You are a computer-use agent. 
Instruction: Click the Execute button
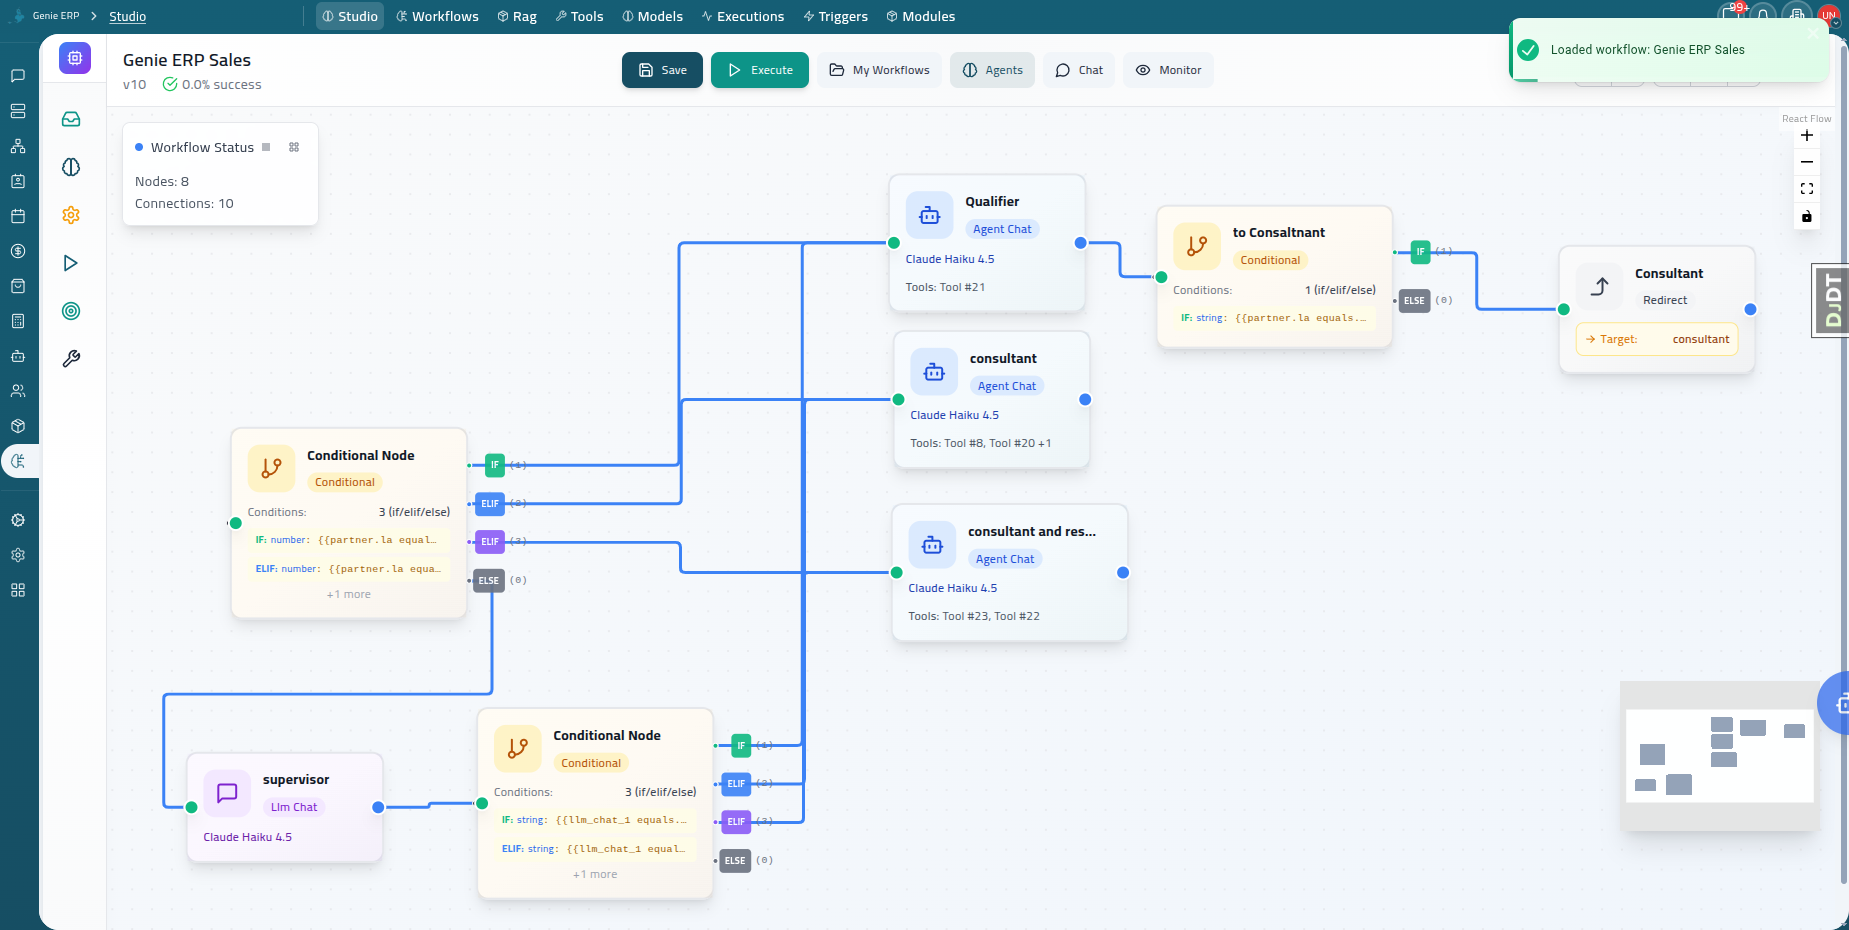(x=759, y=70)
